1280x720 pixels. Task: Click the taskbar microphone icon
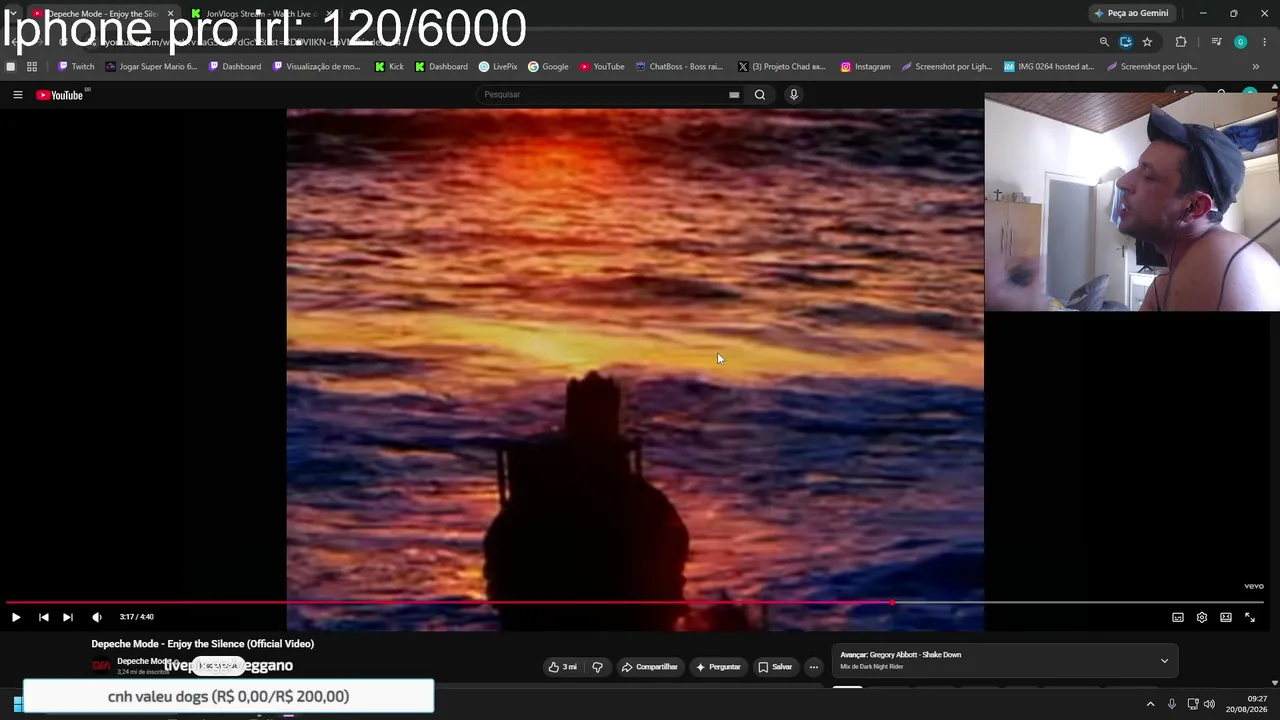(1172, 704)
